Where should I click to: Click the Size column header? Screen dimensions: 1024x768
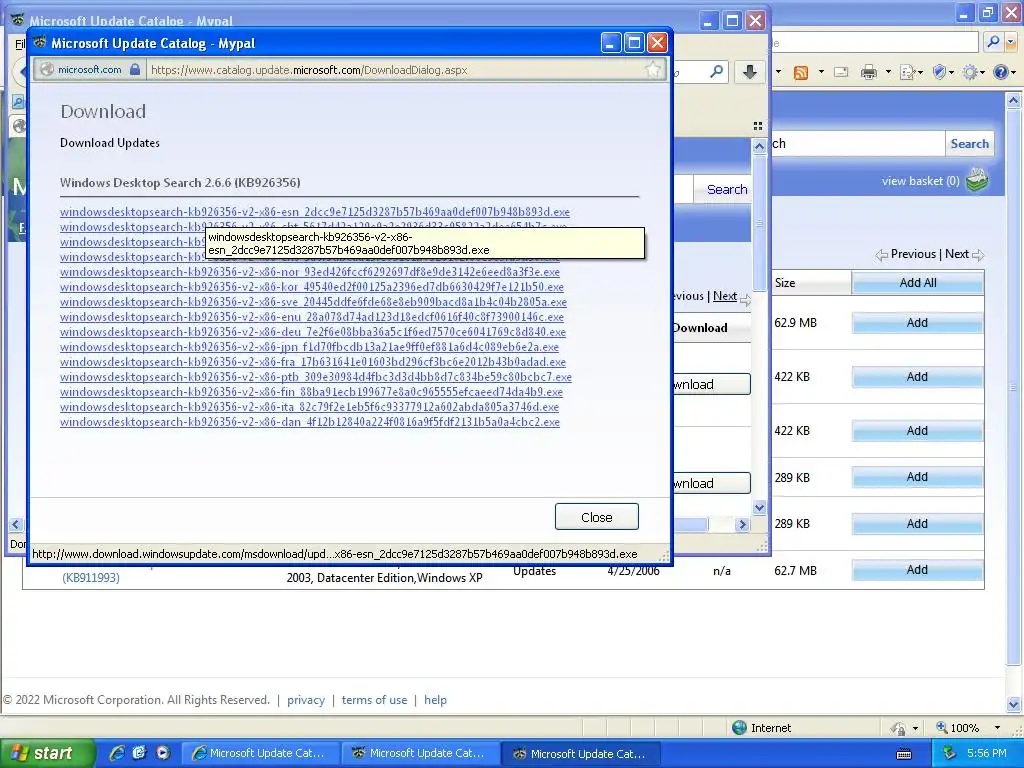811,283
